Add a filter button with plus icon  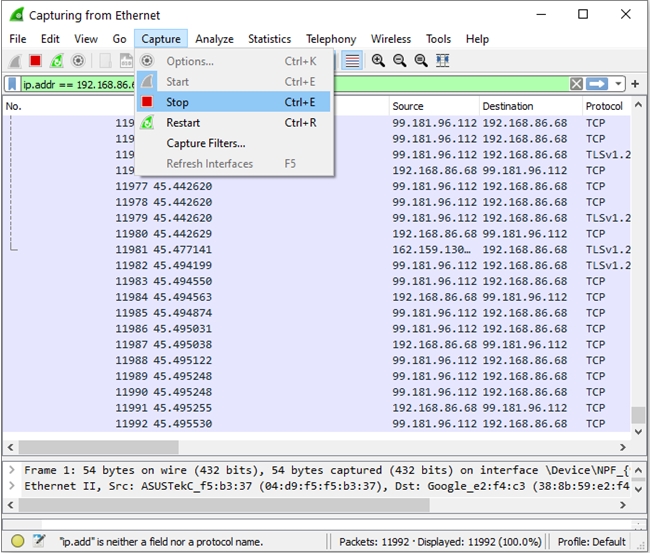click(x=635, y=84)
